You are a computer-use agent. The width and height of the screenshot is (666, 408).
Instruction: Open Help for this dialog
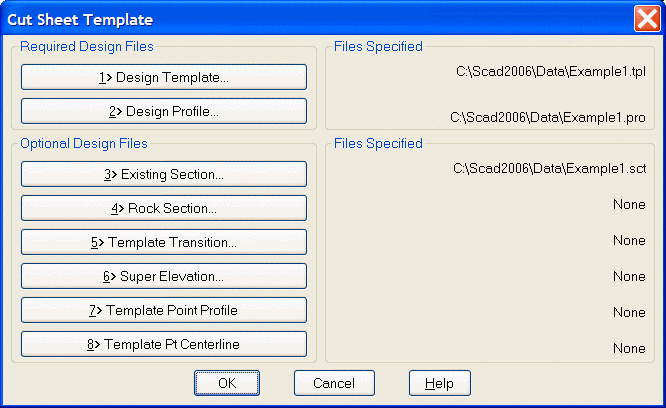(439, 383)
